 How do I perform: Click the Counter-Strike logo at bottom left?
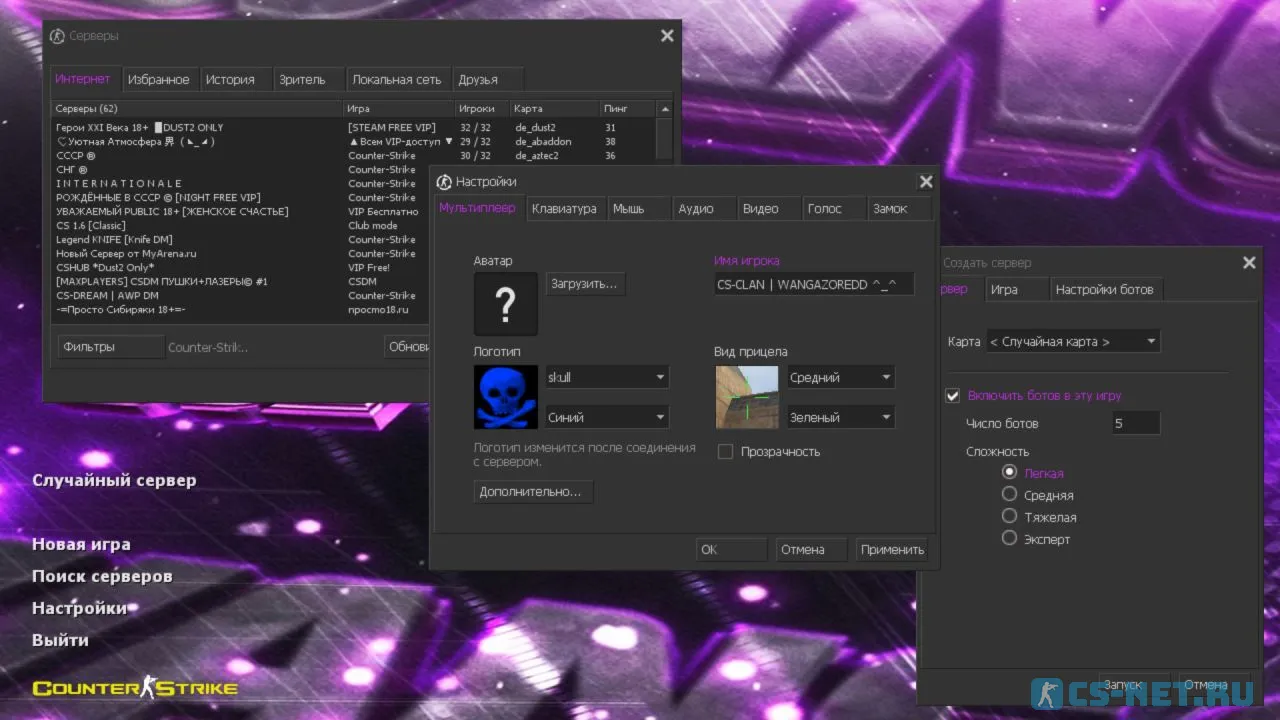[135, 688]
